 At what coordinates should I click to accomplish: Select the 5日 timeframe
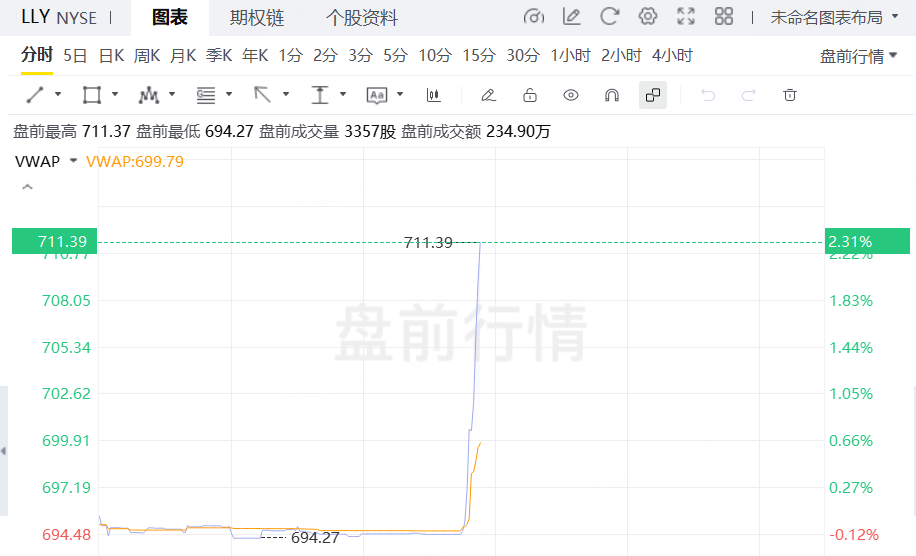tap(75, 55)
